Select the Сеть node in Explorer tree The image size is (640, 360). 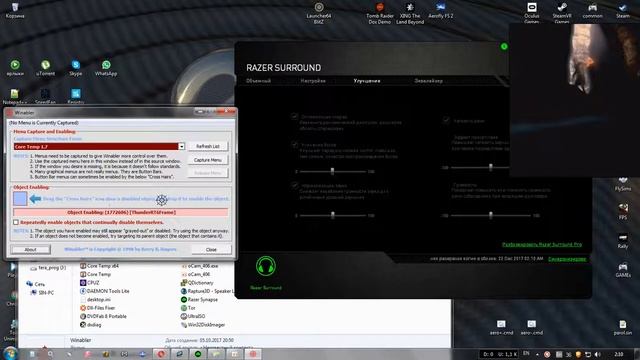tap(36, 284)
